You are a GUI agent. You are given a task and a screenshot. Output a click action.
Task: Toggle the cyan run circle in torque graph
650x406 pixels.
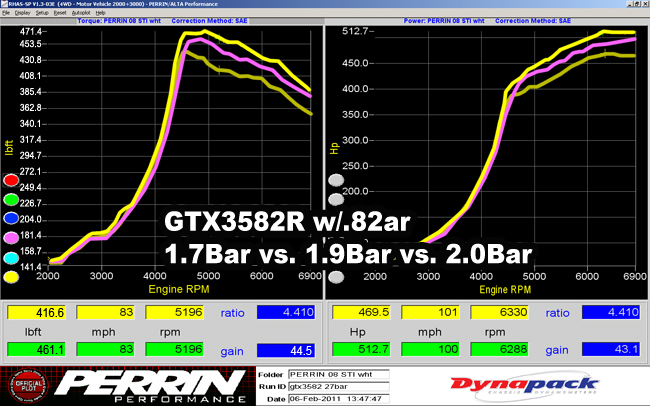[11, 258]
